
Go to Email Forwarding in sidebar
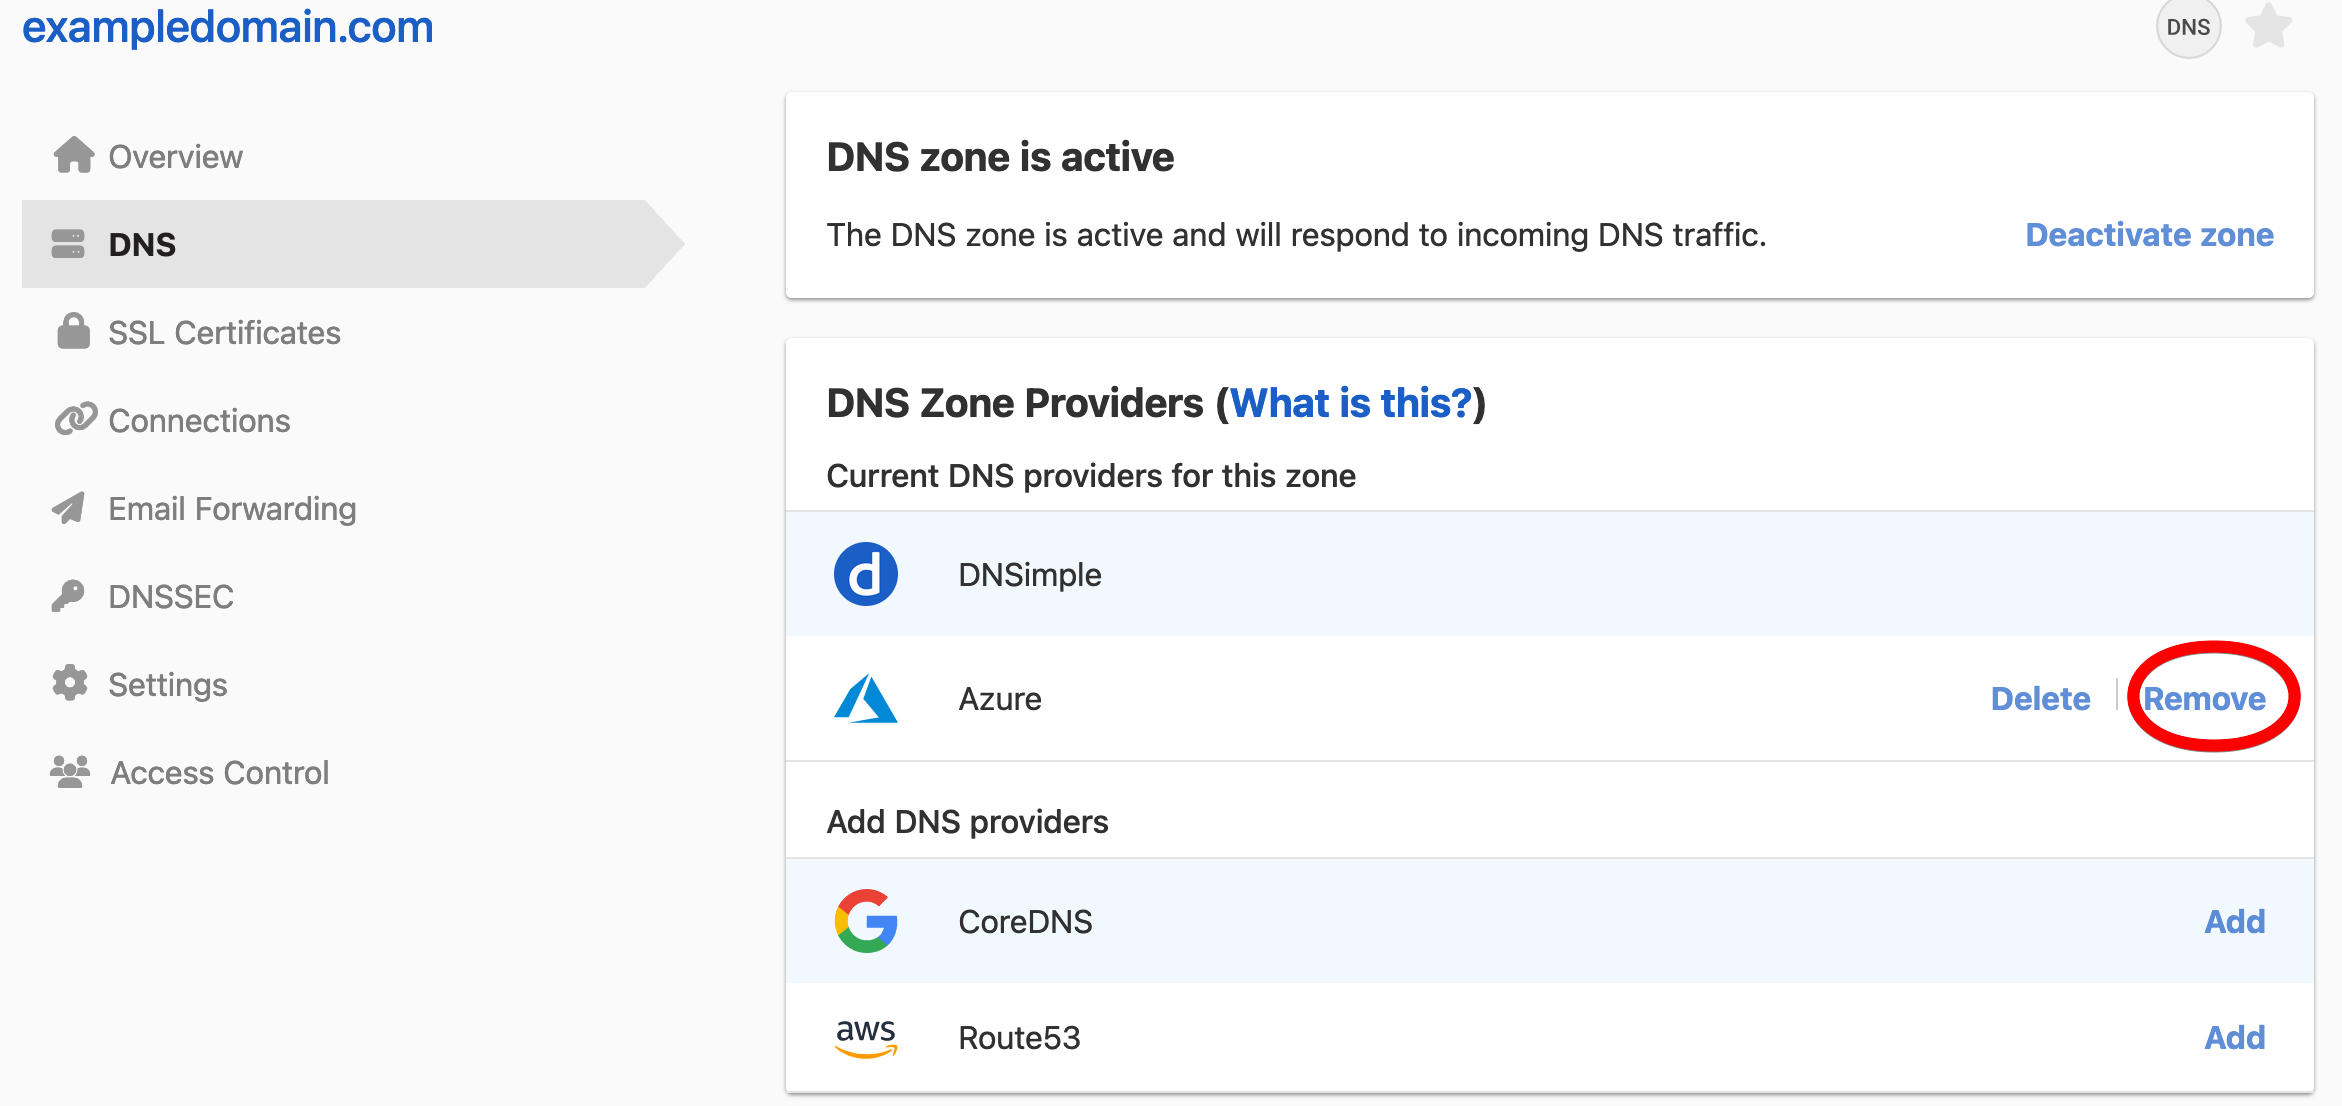(232, 509)
